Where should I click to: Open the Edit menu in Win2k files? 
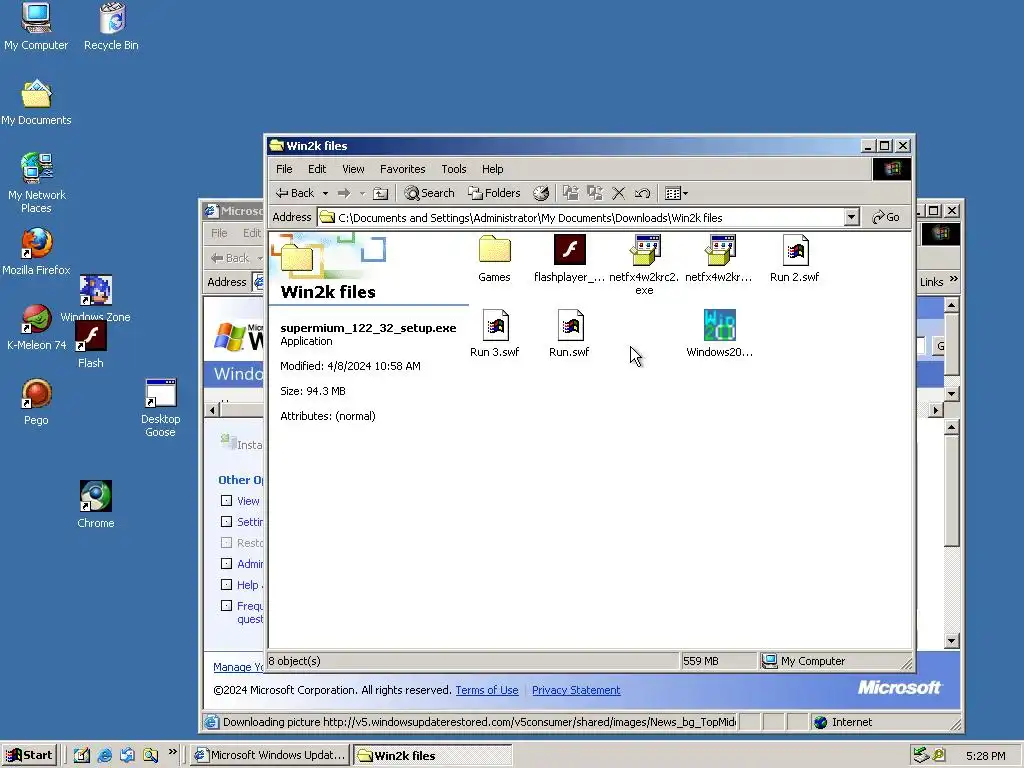317,169
